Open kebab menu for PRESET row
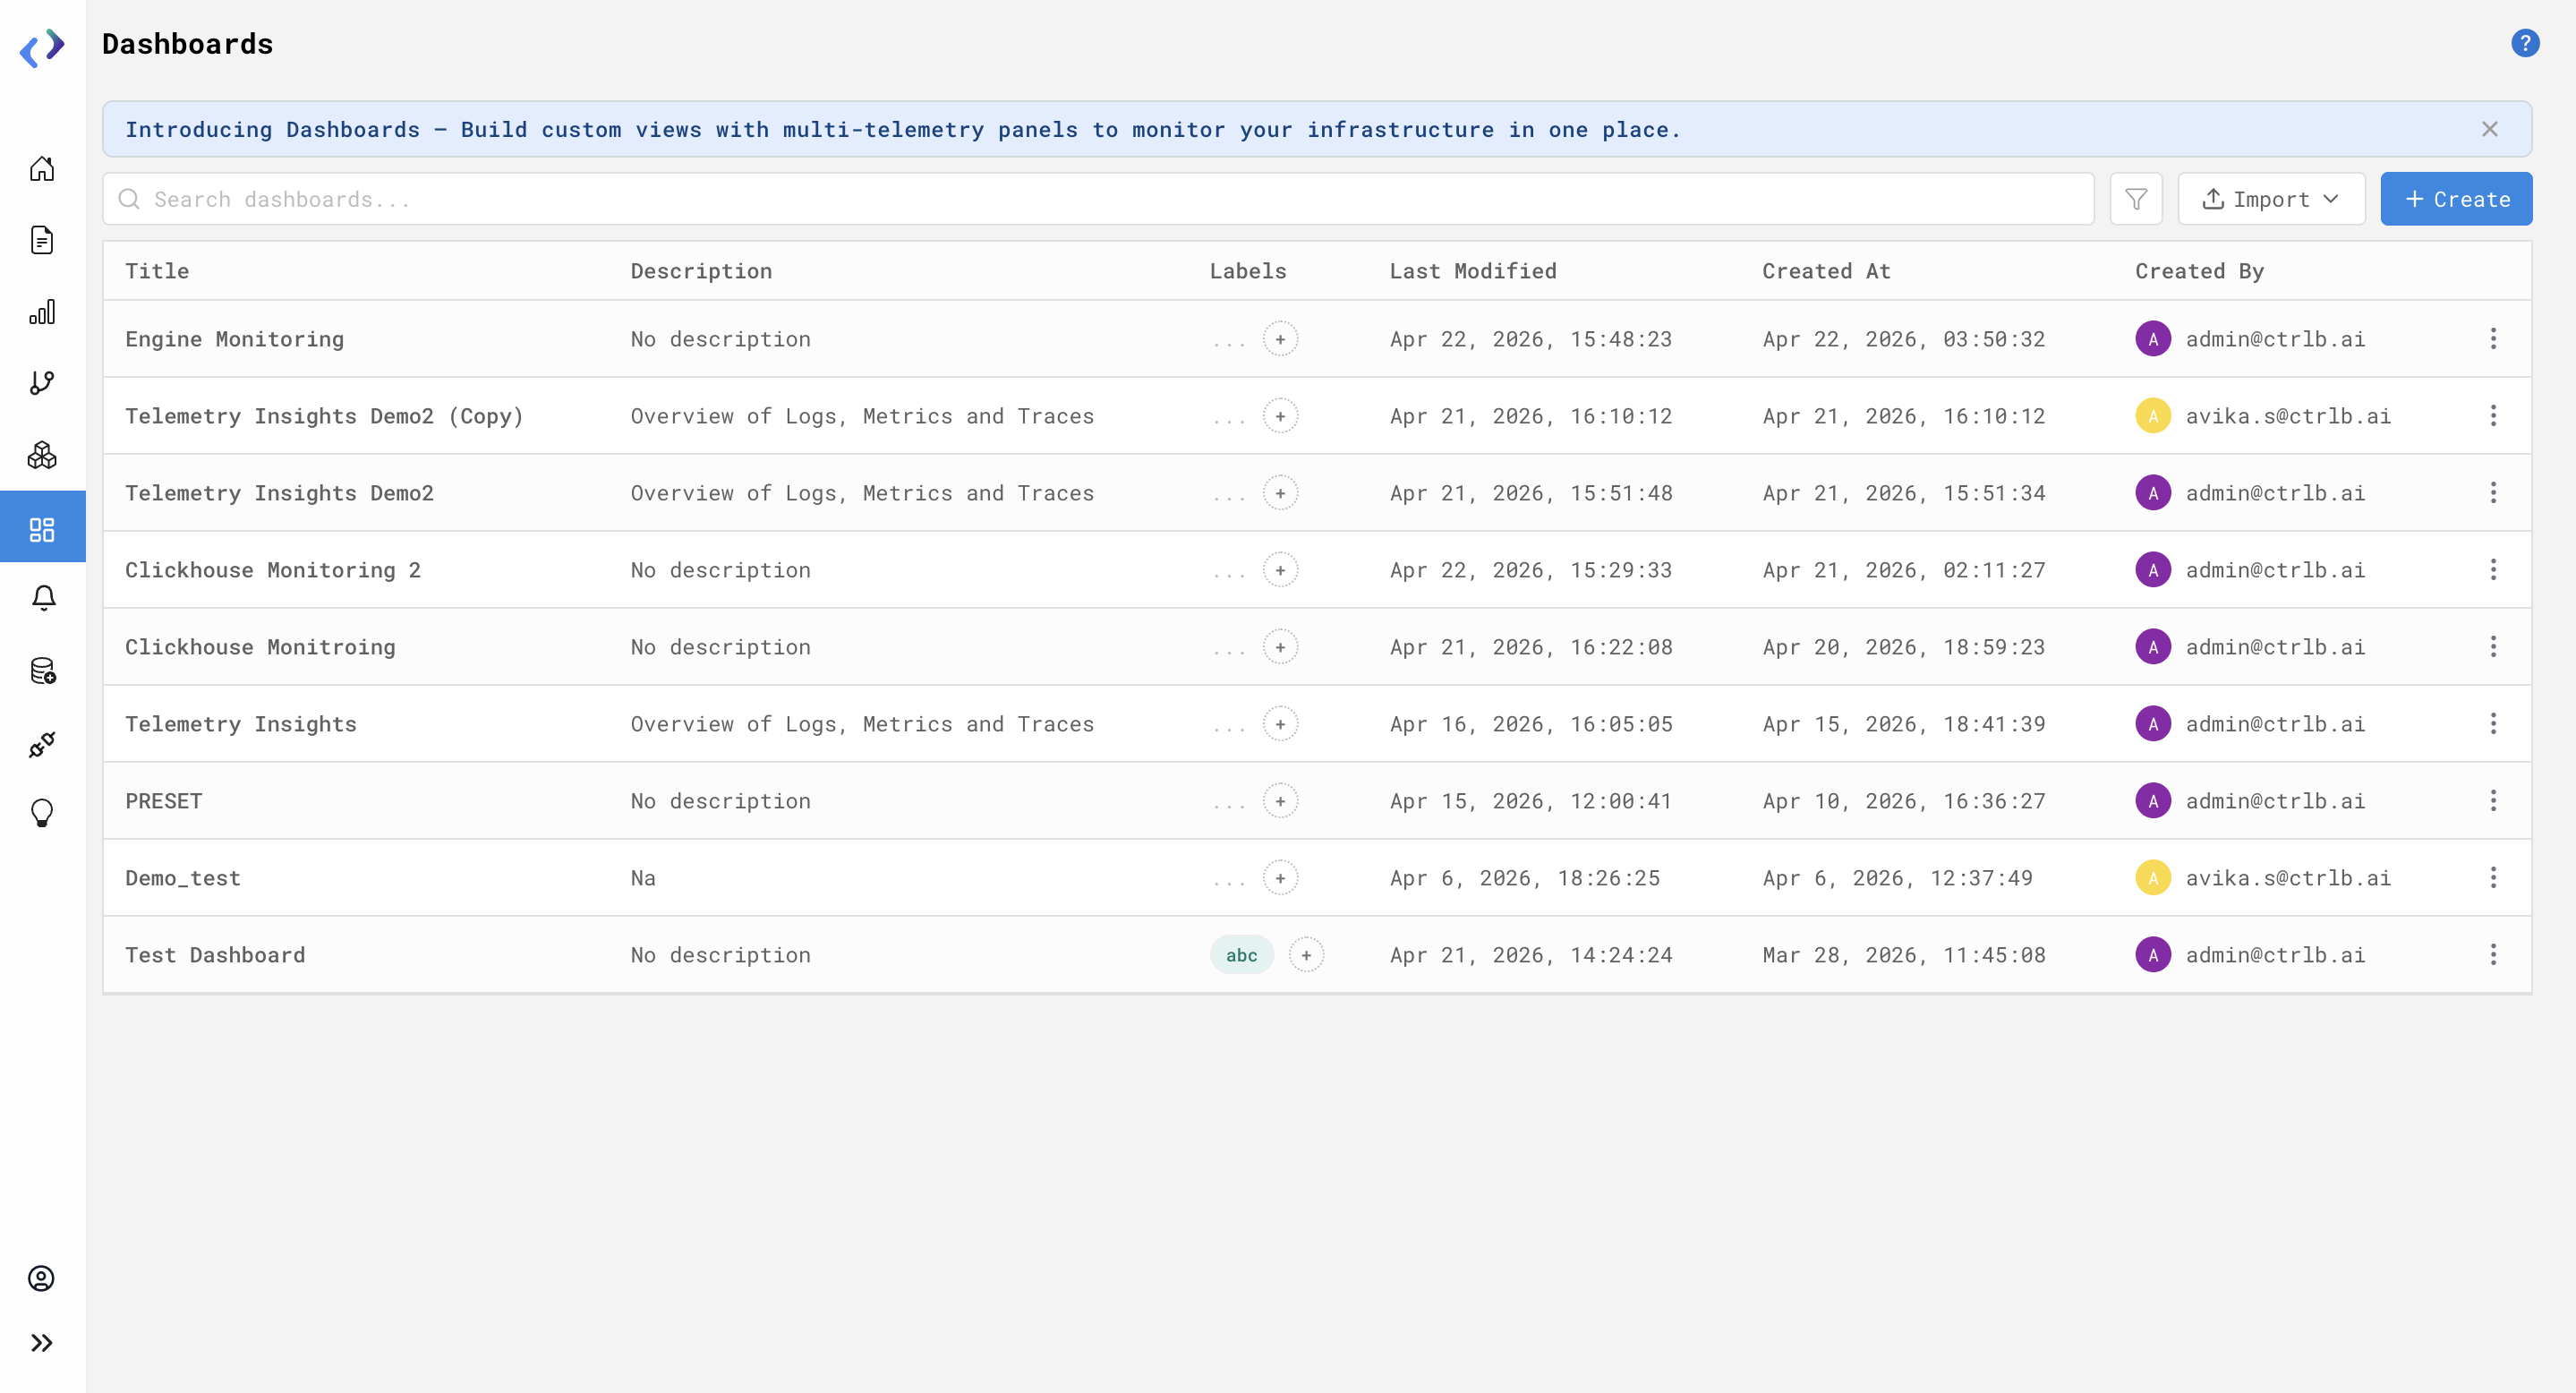This screenshot has height=1393, width=2576. click(x=2492, y=801)
